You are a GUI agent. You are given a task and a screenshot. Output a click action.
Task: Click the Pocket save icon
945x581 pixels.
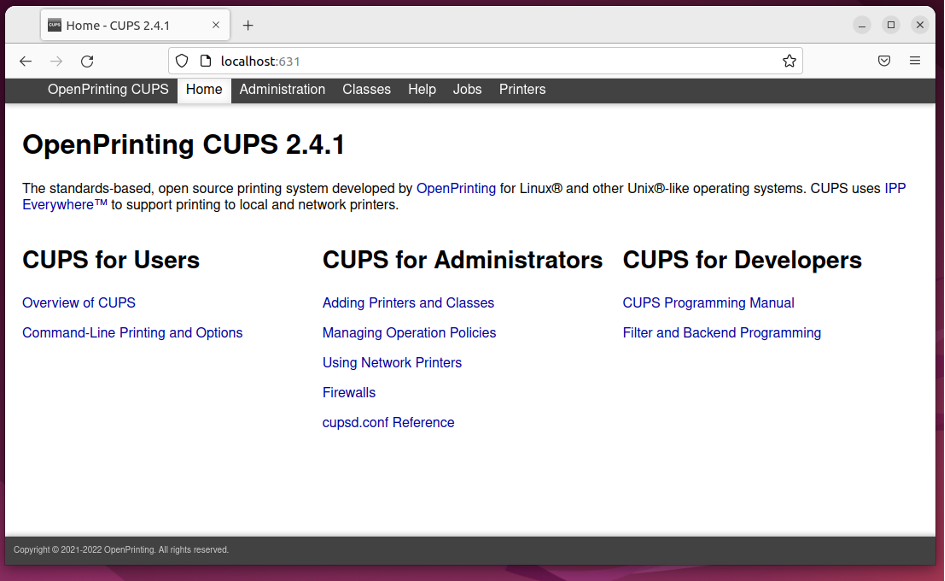(x=884, y=61)
